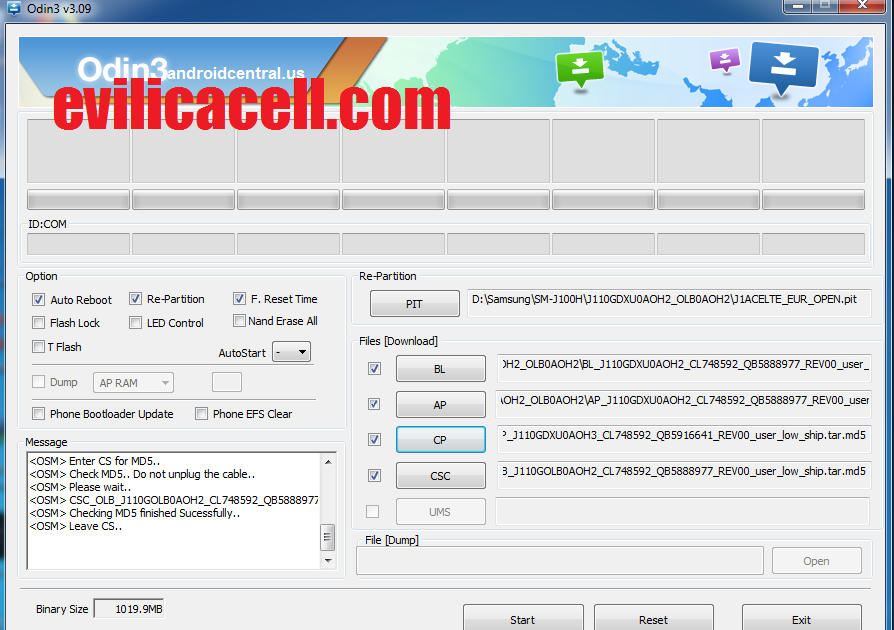The width and height of the screenshot is (894, 630).
Task: Click the UMS file button
Action: (x=441, y=511)
